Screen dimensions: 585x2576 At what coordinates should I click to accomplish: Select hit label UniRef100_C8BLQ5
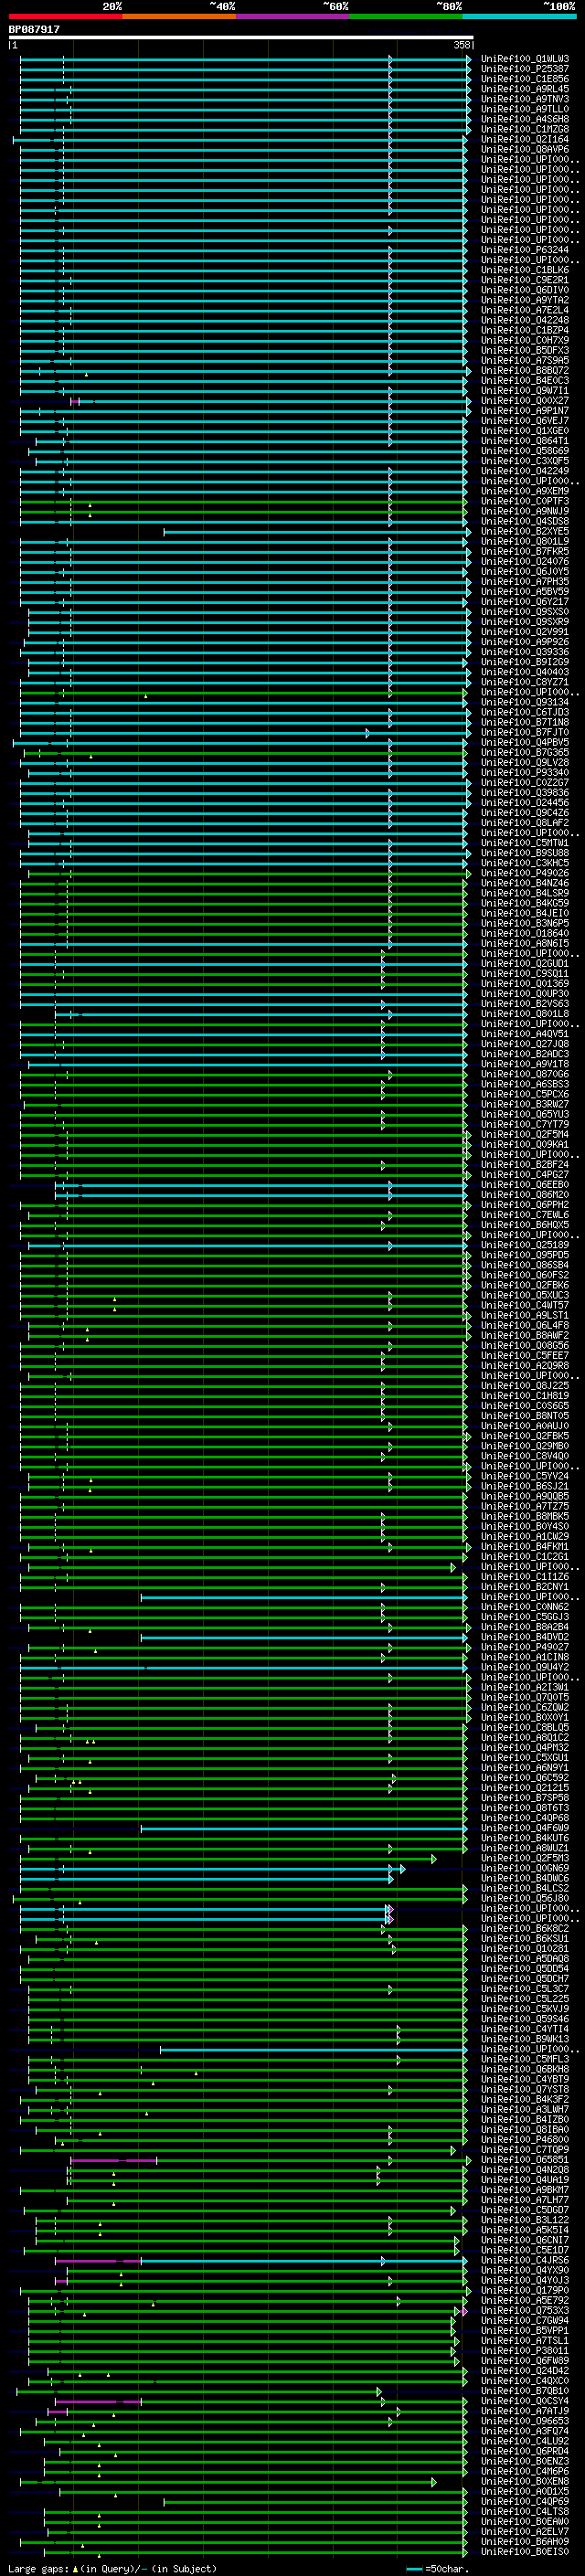coord(525,1727)
